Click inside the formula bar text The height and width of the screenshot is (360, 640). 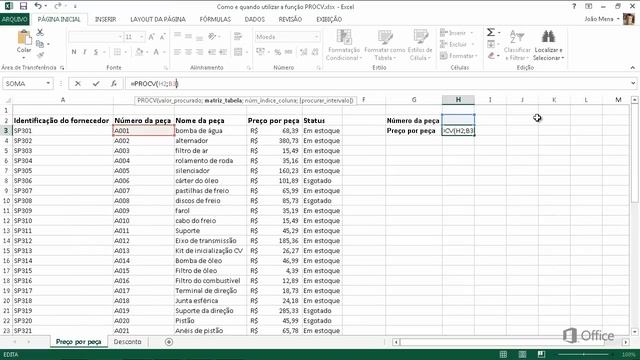(x=376, y=84)
